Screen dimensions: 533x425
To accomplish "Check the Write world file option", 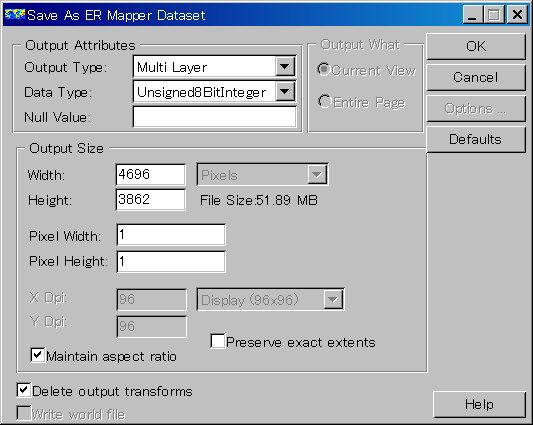I will 23,413.
